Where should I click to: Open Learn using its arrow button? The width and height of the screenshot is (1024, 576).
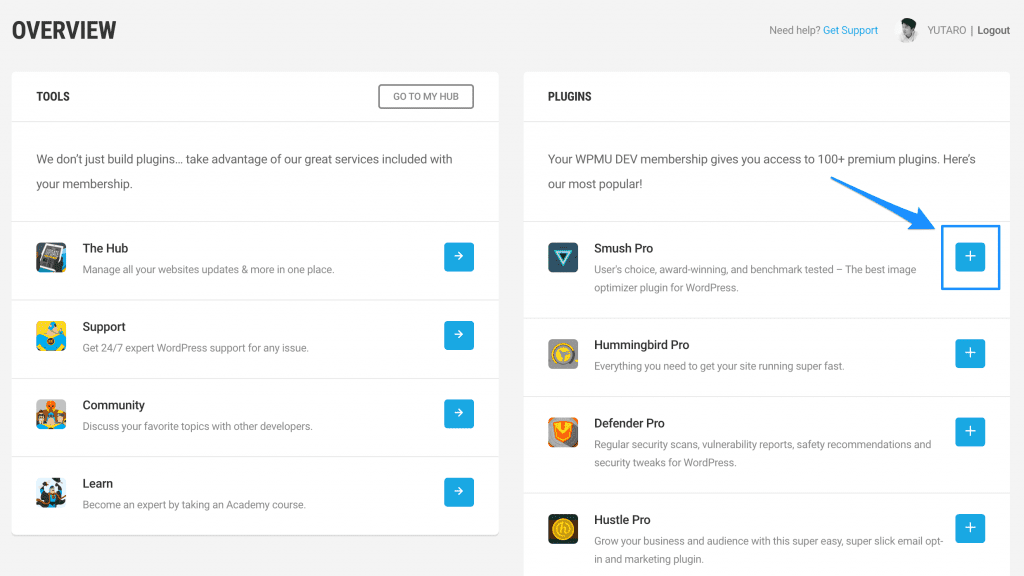pyautogui.click(x=459, y=492)
